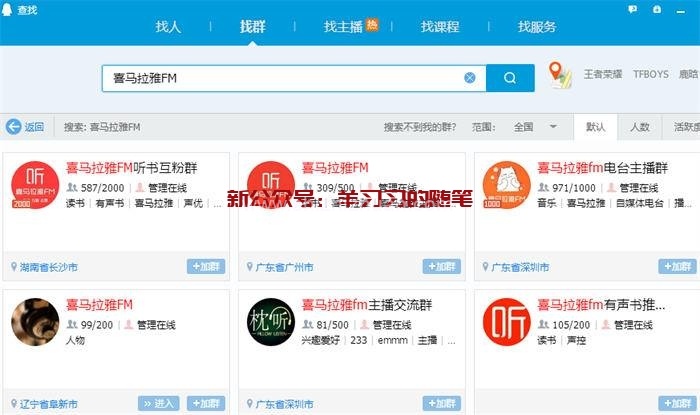Switch to the 找主播 tab
This screenshot has height=415, width=700.
(350, 27)
